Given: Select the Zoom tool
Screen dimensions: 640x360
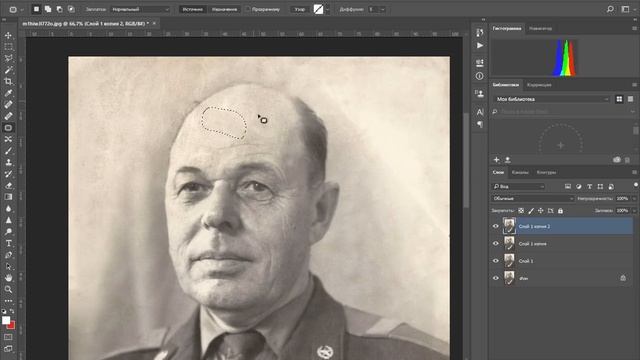Looking at the screenshot, I should point(8,289).
